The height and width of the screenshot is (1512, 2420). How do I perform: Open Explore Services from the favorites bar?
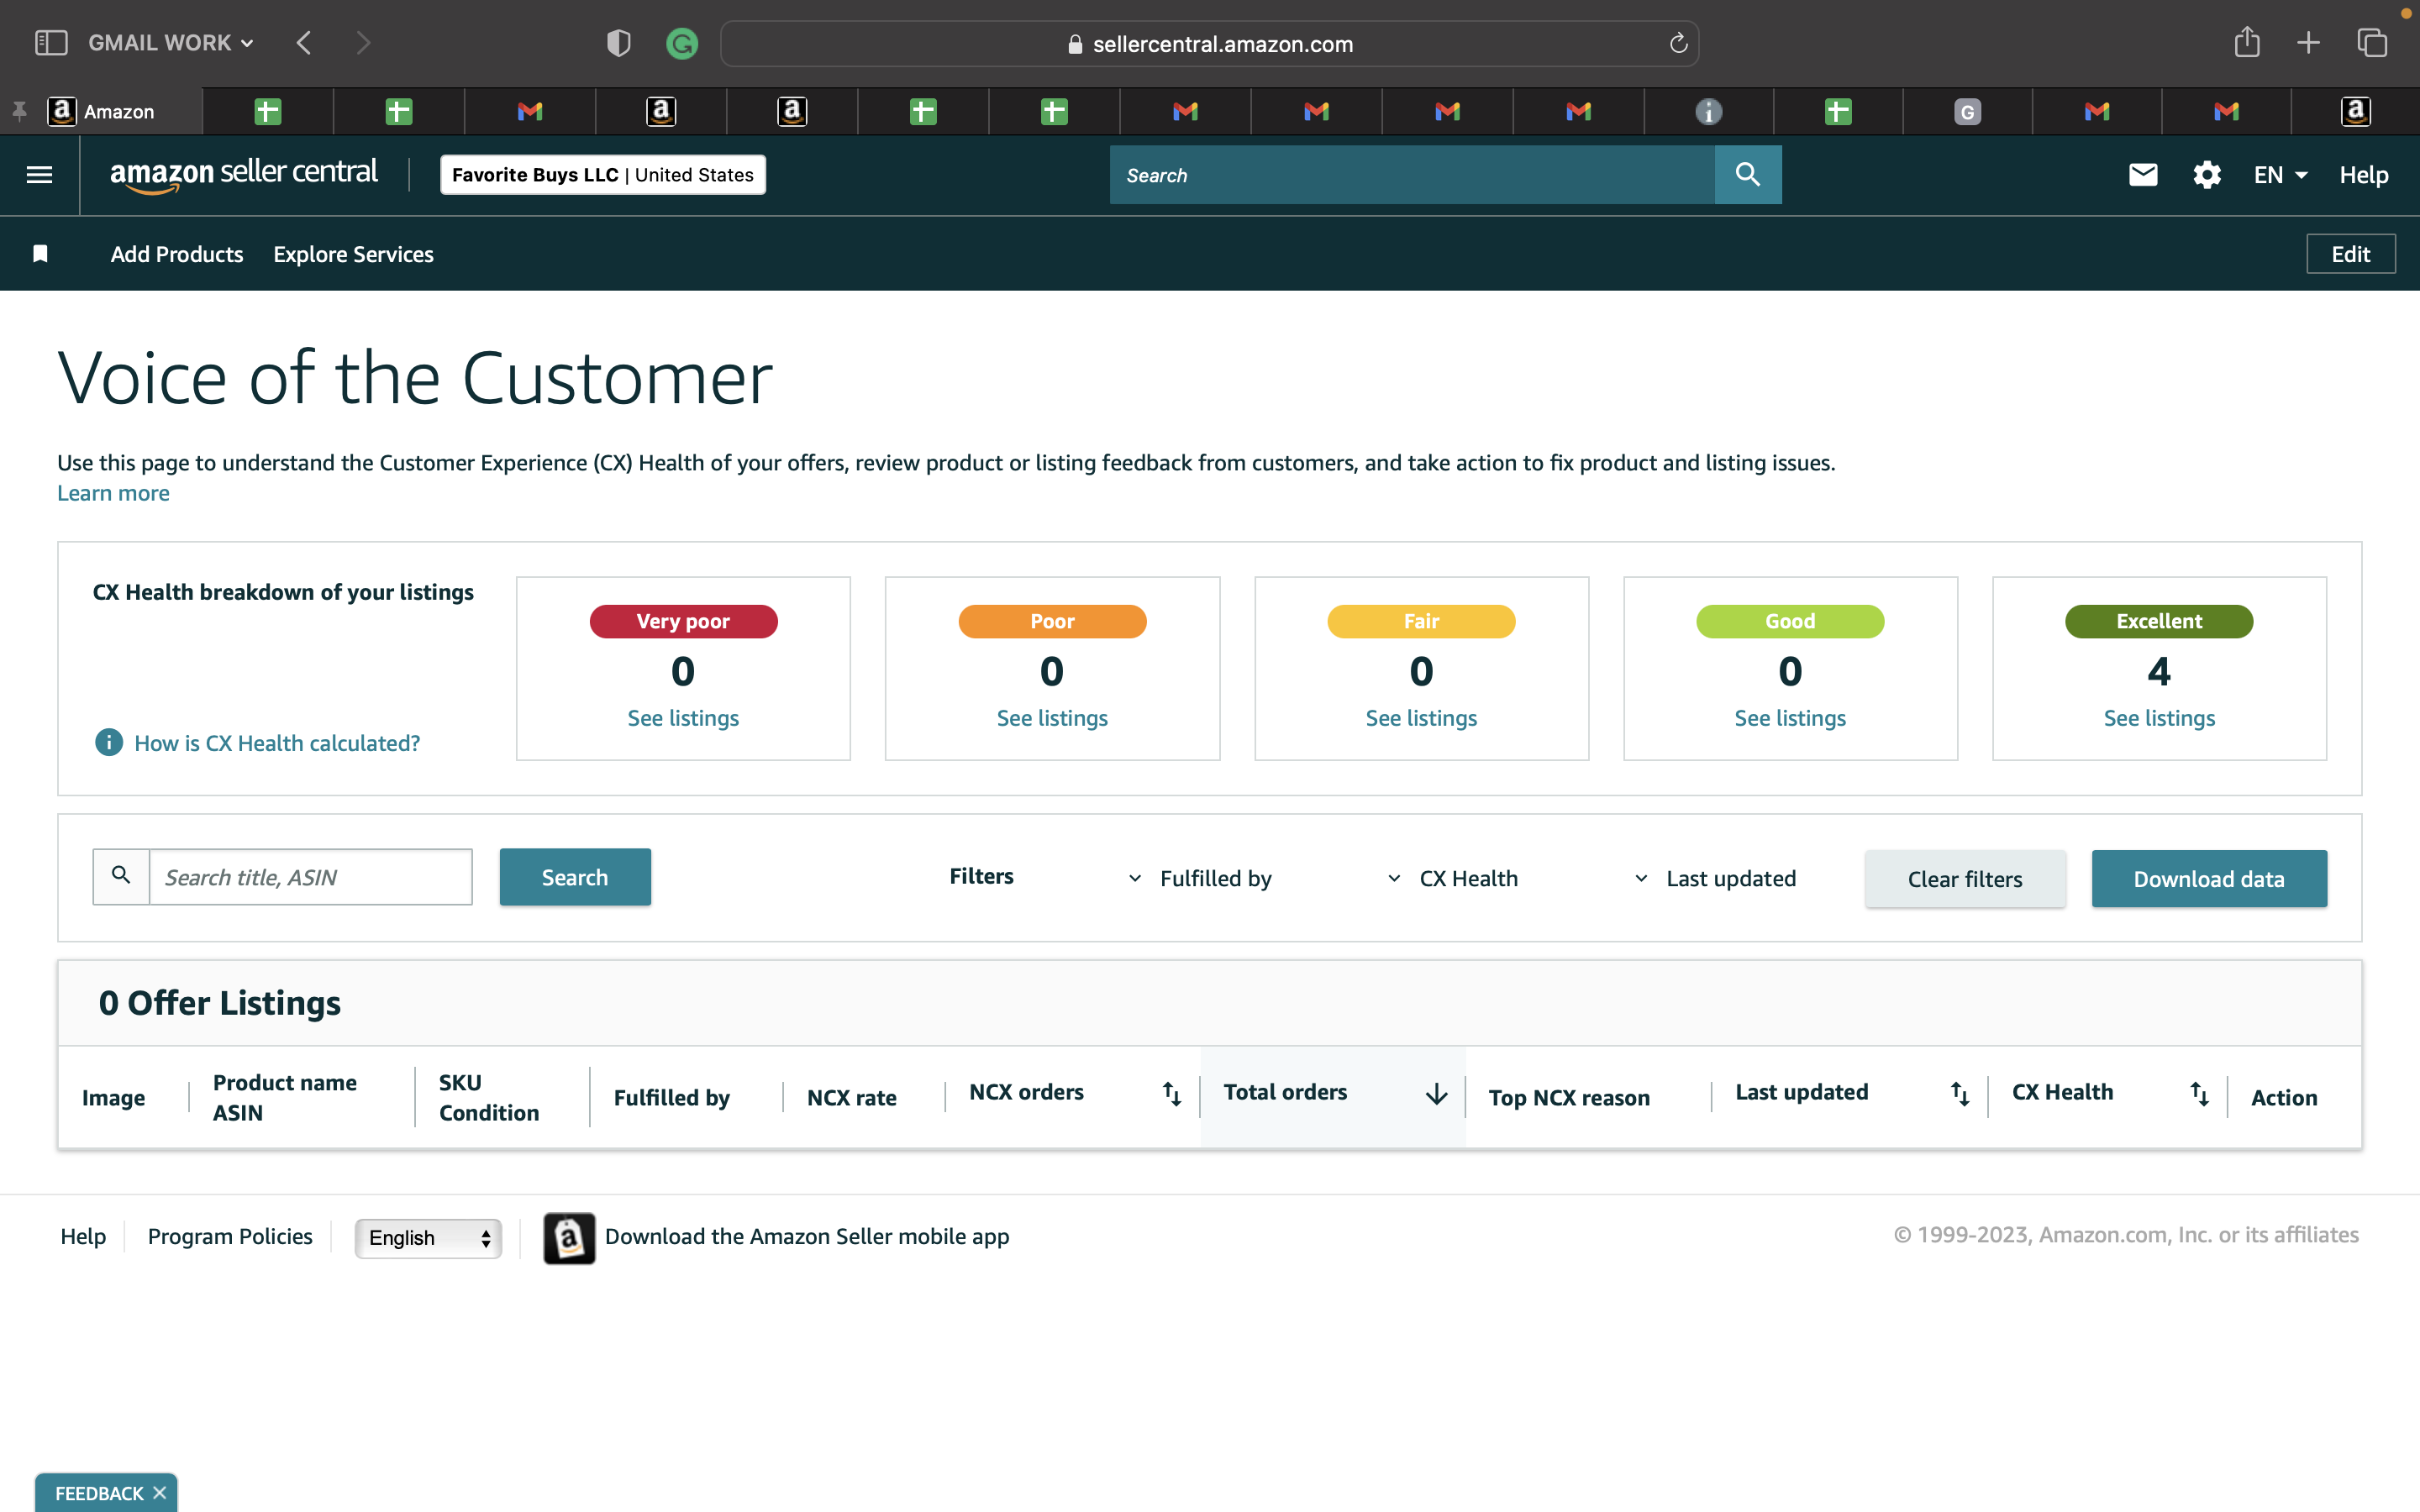(353, 254)
